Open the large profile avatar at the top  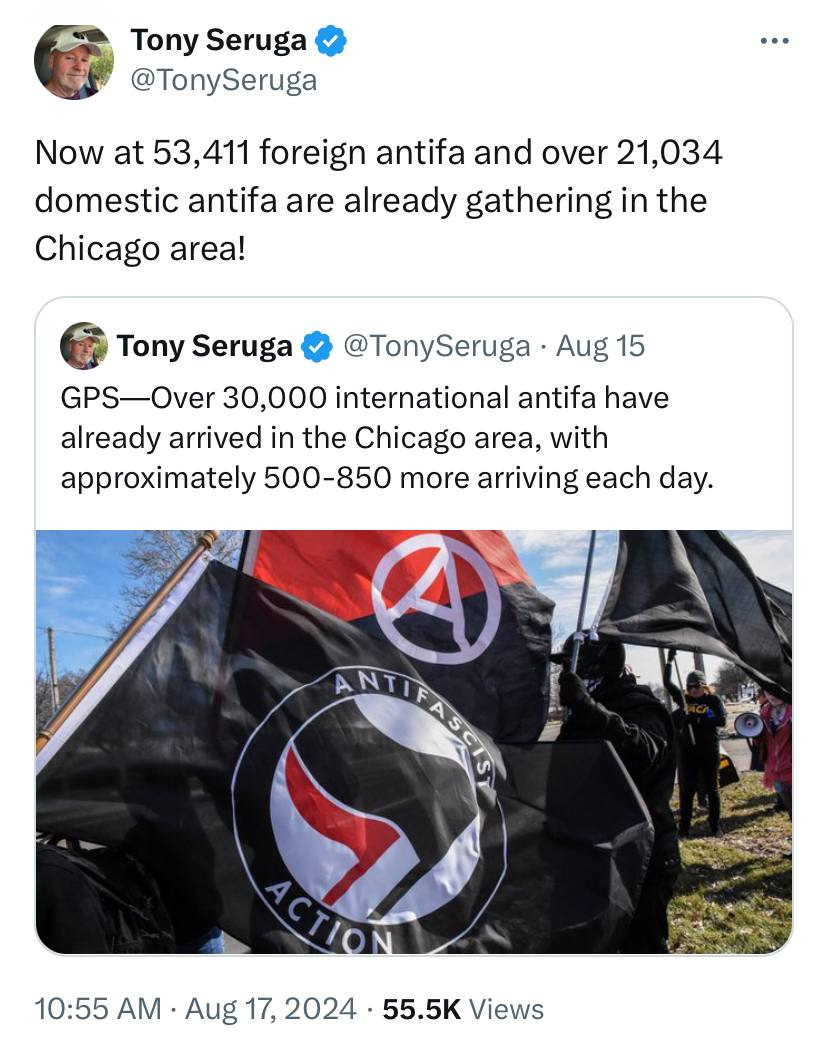[x=74, y=62]
